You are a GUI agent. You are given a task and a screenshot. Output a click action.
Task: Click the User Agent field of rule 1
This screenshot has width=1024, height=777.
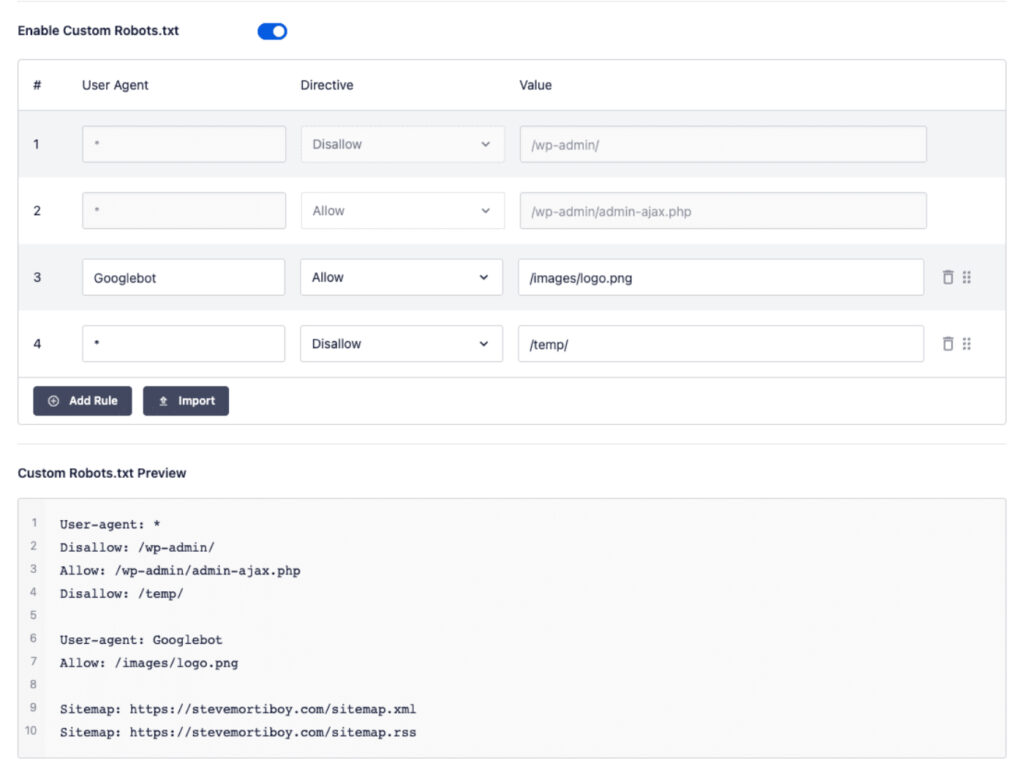click(x=183, y=144)
